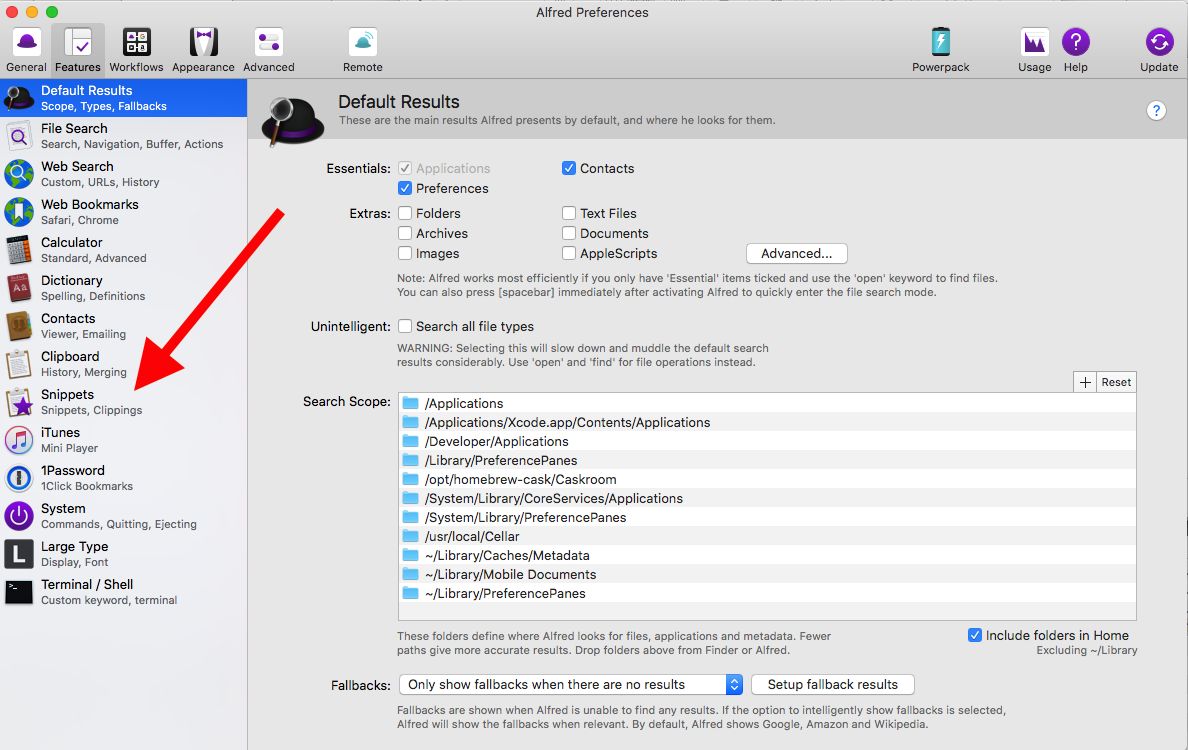Screen dimensions: 1188x750
Task: Select the Calculator icon in sidebar
Action: coord(19,250)
